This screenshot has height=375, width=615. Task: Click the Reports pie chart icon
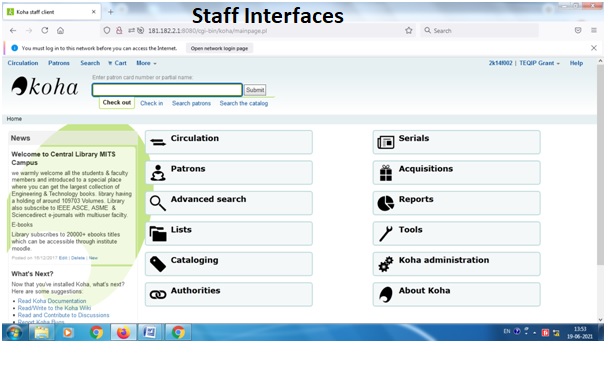point(386,203)
